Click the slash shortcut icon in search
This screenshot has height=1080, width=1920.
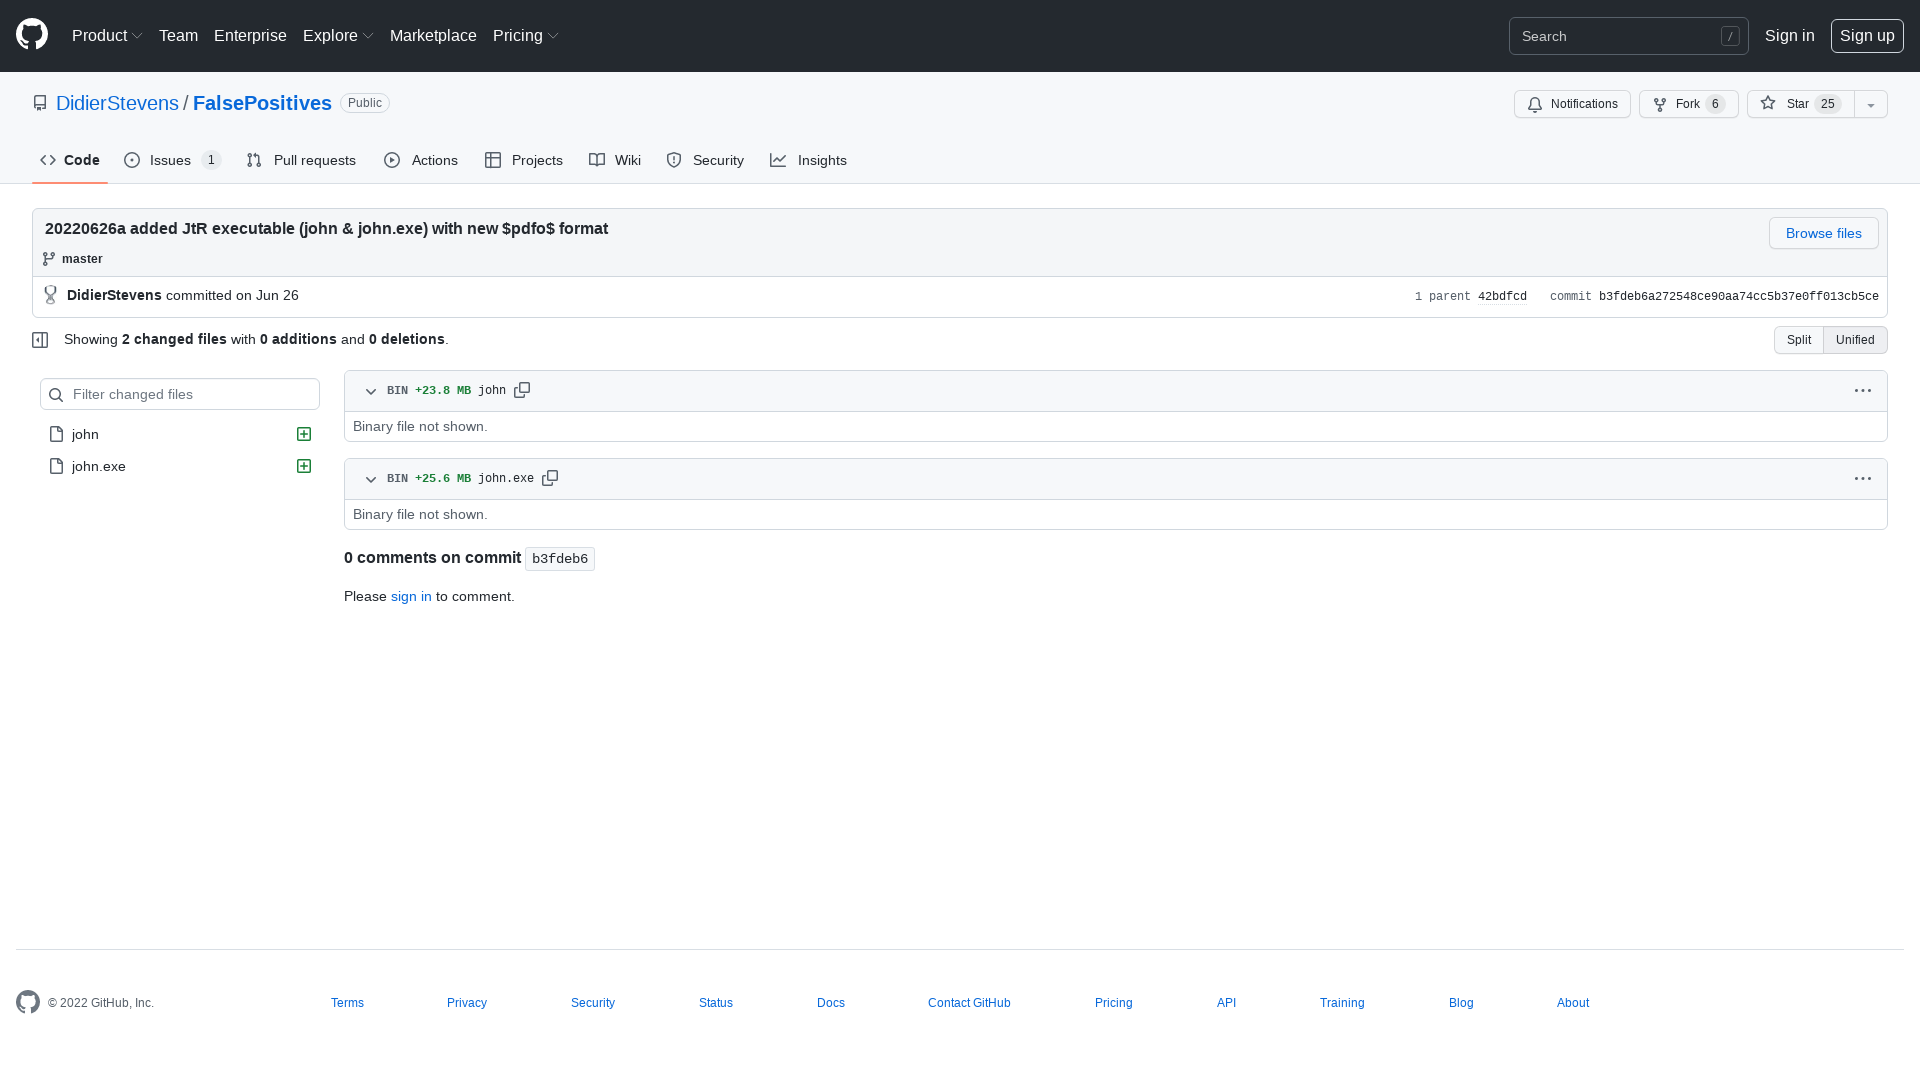pos(1730,36)
